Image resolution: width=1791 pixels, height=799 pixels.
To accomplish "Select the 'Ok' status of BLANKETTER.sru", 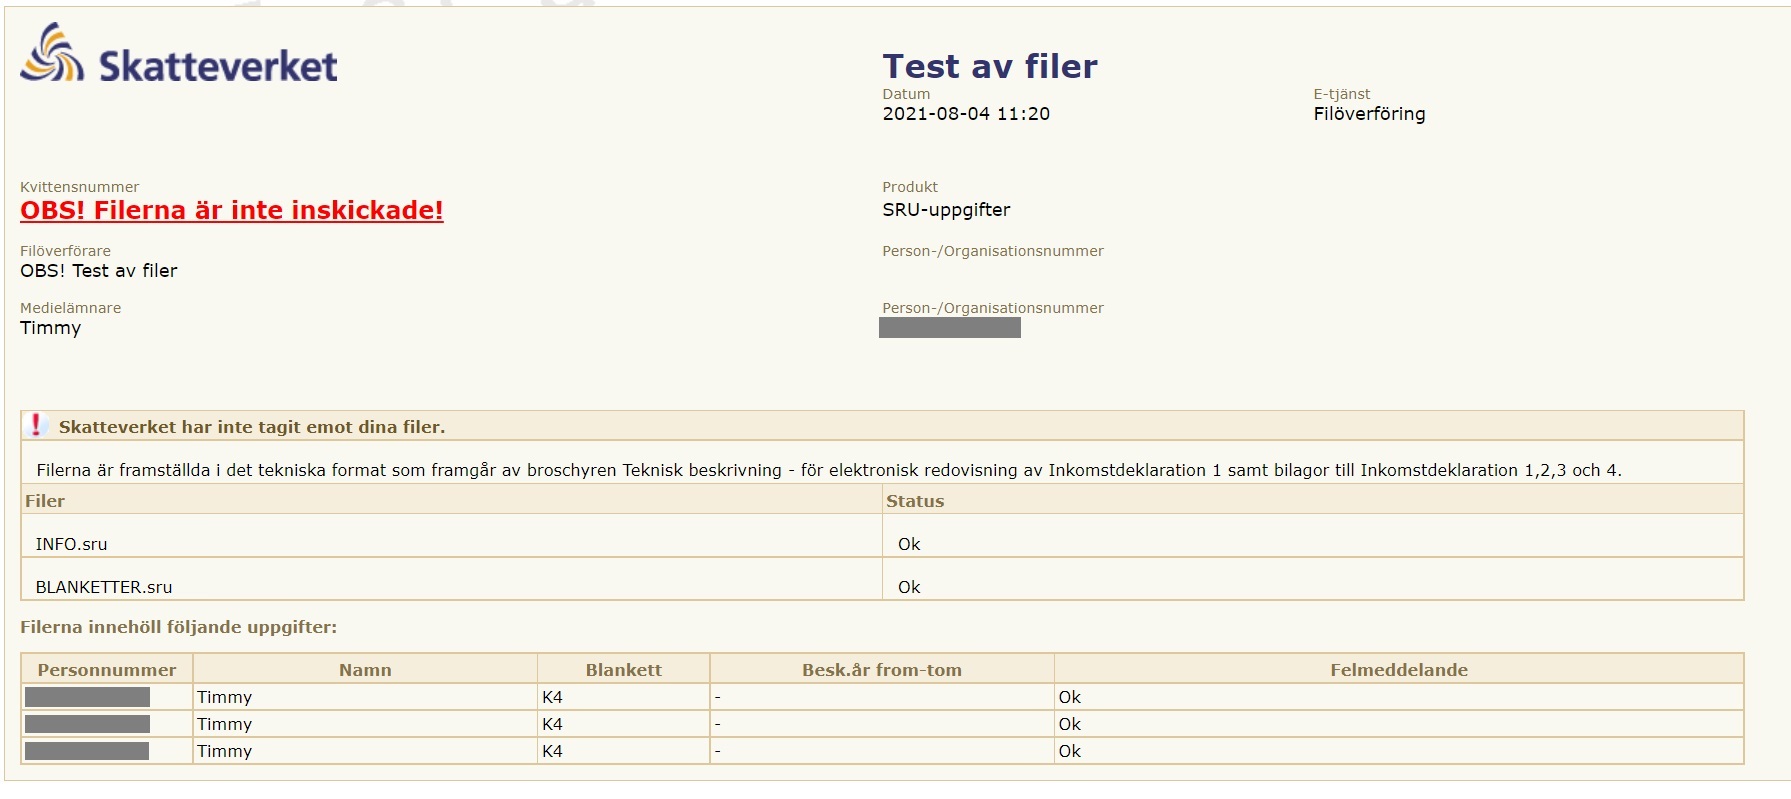I will click(909, 587).
